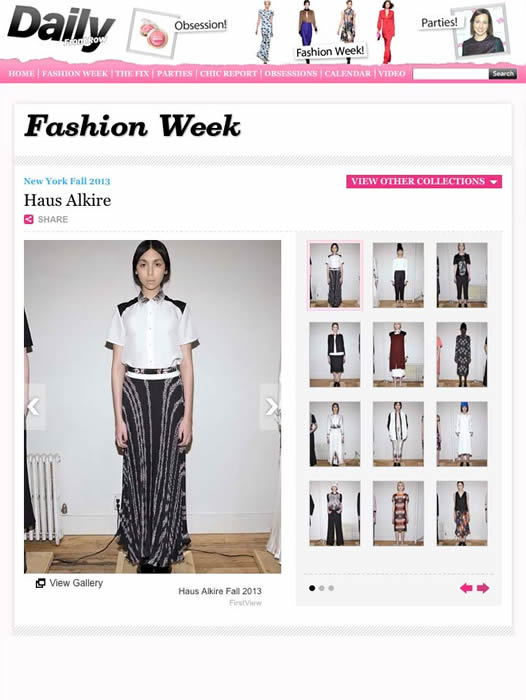526x700 pixels.
Task: Open the Fashion Week nav menu item
Action: [x=75, y=74]
